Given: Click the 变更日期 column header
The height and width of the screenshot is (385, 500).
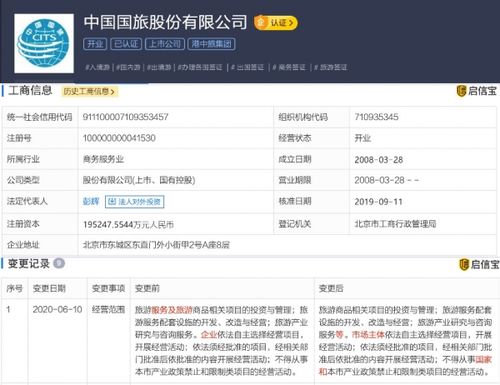Looking at the screenshot, I should (49, 288).
